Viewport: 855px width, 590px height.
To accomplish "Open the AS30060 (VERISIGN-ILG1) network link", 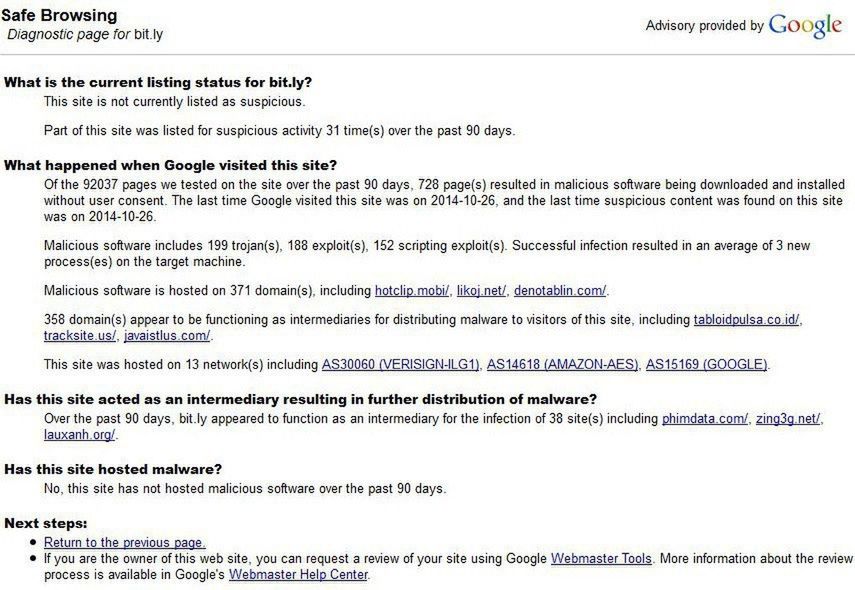I will (x=401, y=364).
